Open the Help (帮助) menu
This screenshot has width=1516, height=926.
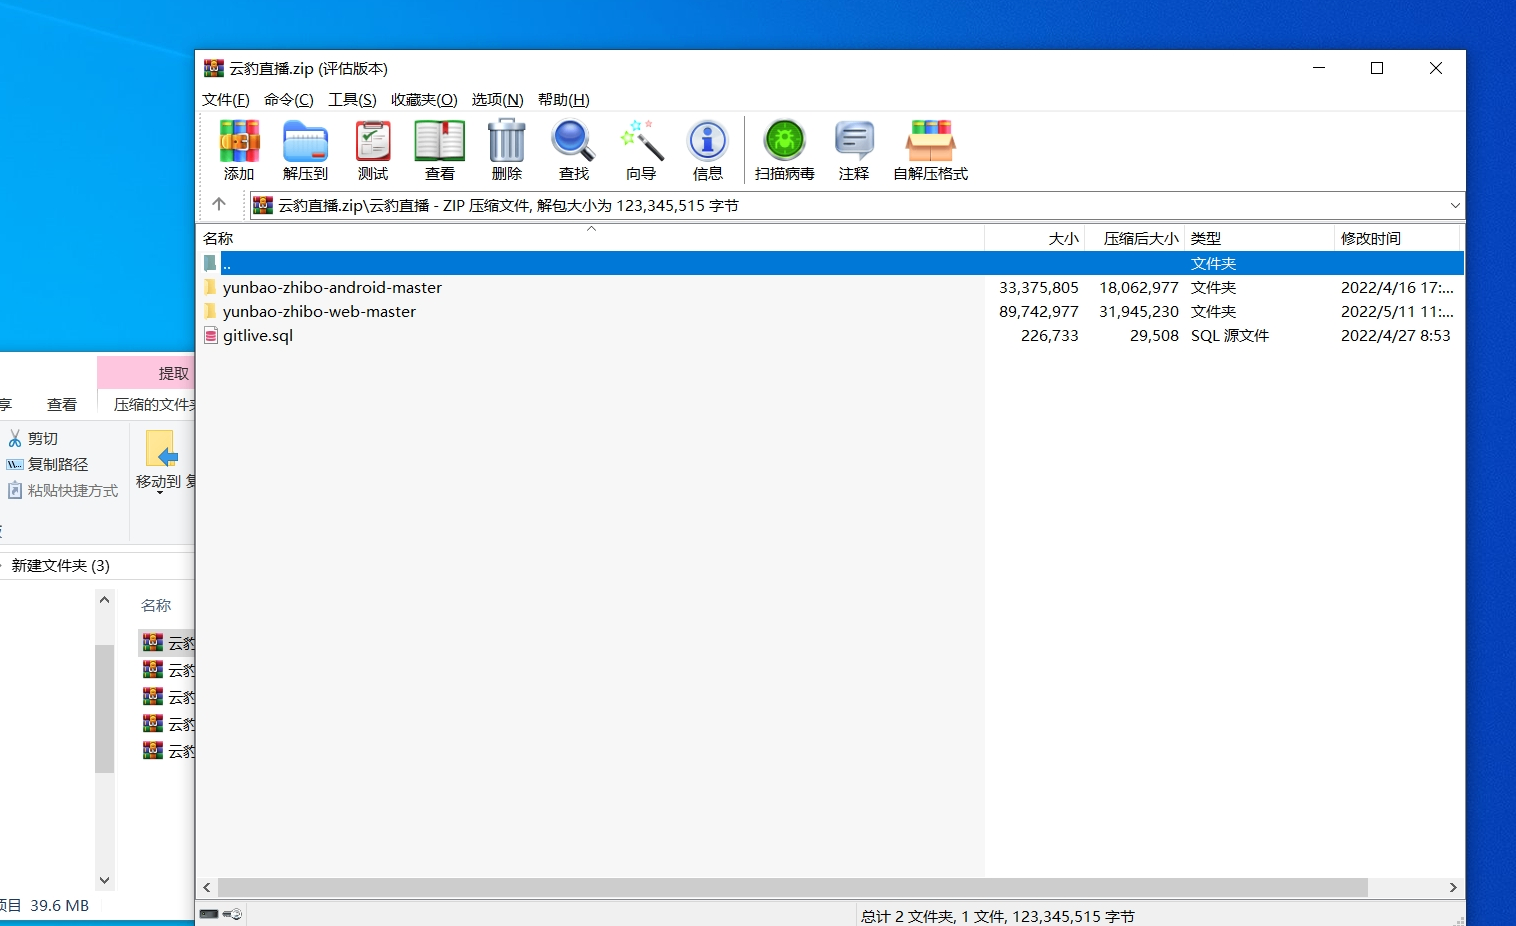coord(564,99)
